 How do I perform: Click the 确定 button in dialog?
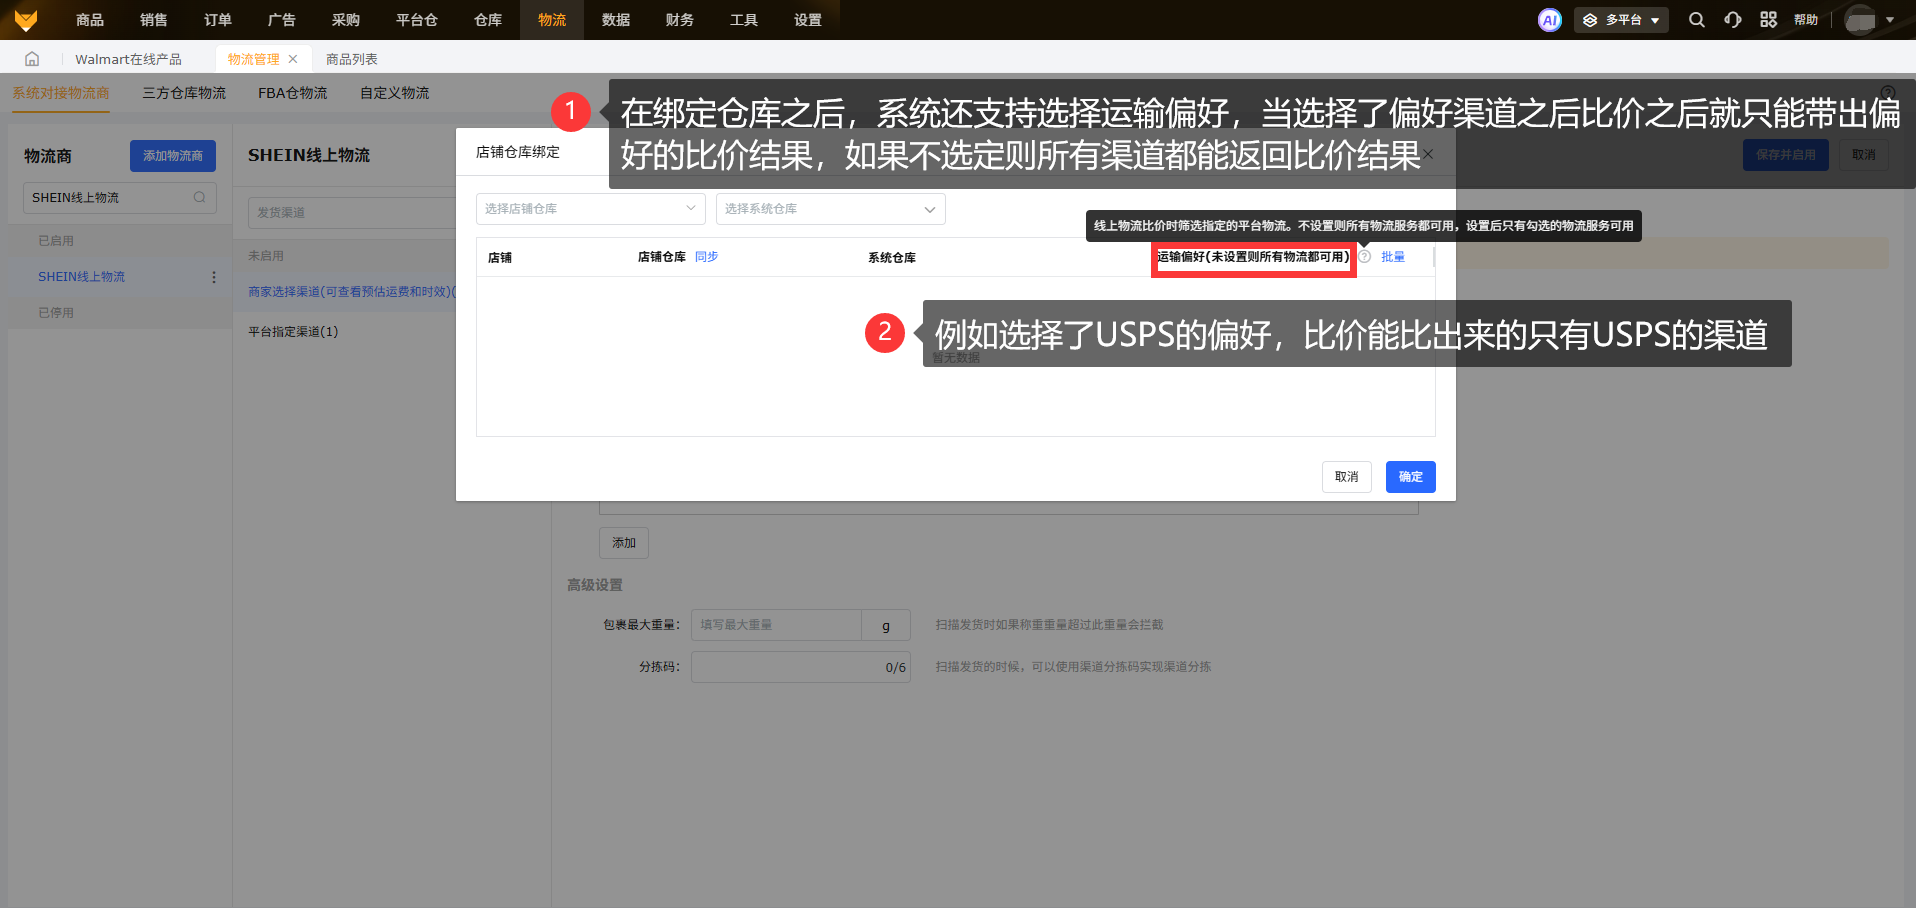[x=1410, y=477]
